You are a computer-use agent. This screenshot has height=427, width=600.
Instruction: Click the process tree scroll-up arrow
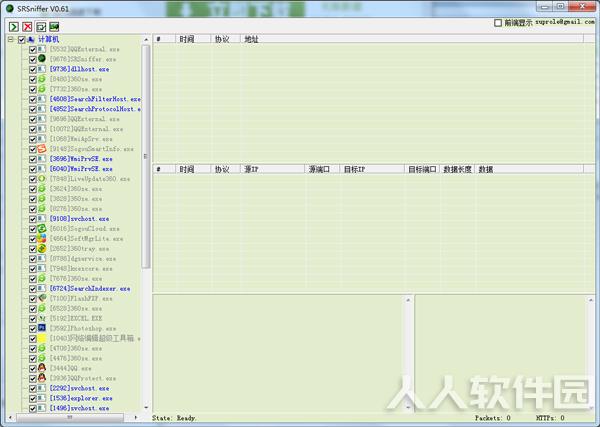[146, 39]
